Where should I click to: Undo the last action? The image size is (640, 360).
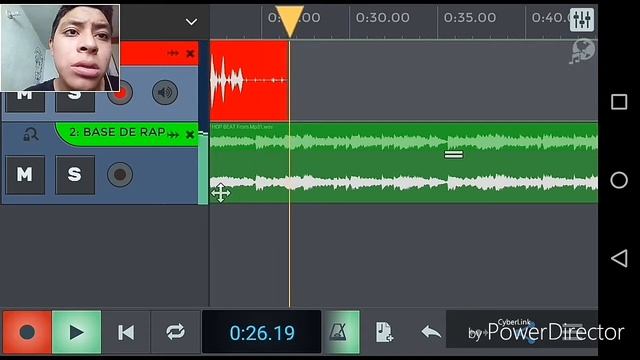431,332
